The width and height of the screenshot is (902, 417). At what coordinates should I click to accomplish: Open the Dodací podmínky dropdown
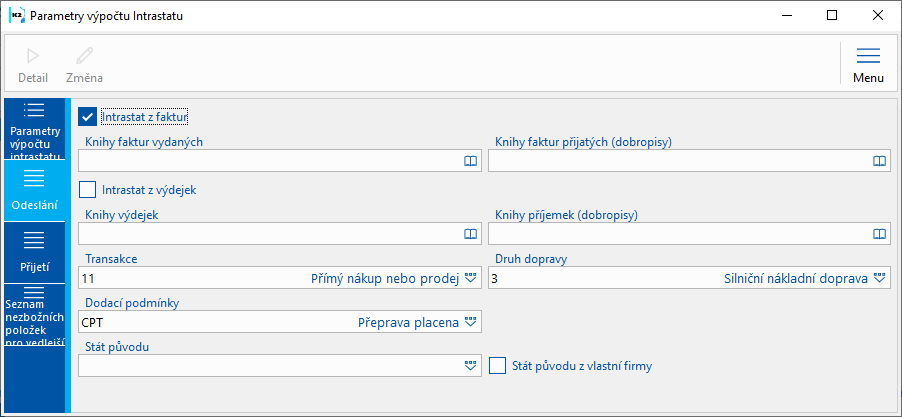tap(470, 322)
